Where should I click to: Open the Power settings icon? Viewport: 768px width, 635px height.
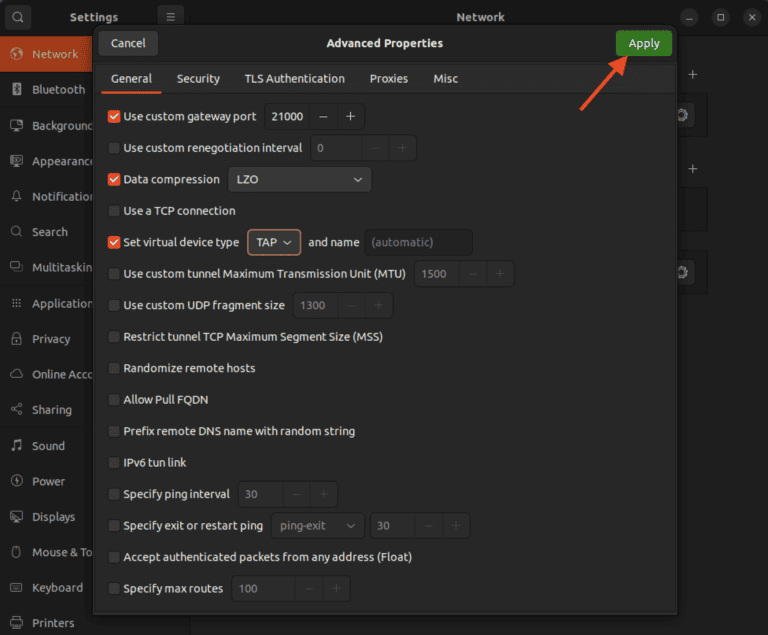coord(16,481)
